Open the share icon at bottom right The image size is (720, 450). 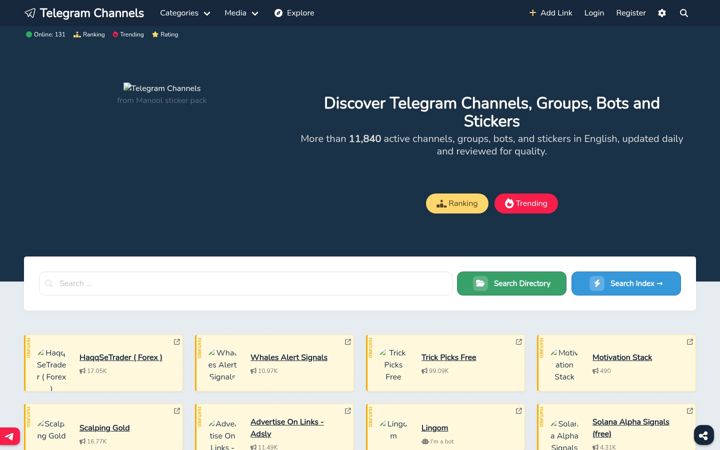[703, 435]
